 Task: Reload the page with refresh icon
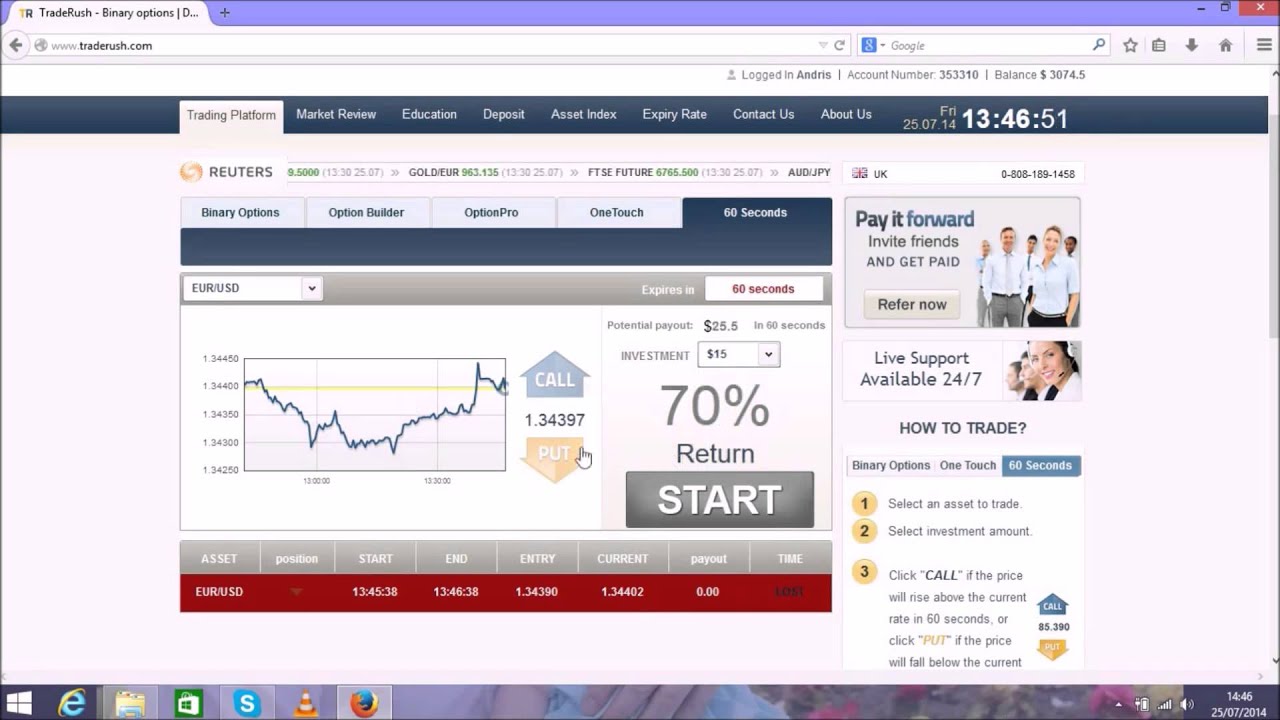click(x=839, y=45)
